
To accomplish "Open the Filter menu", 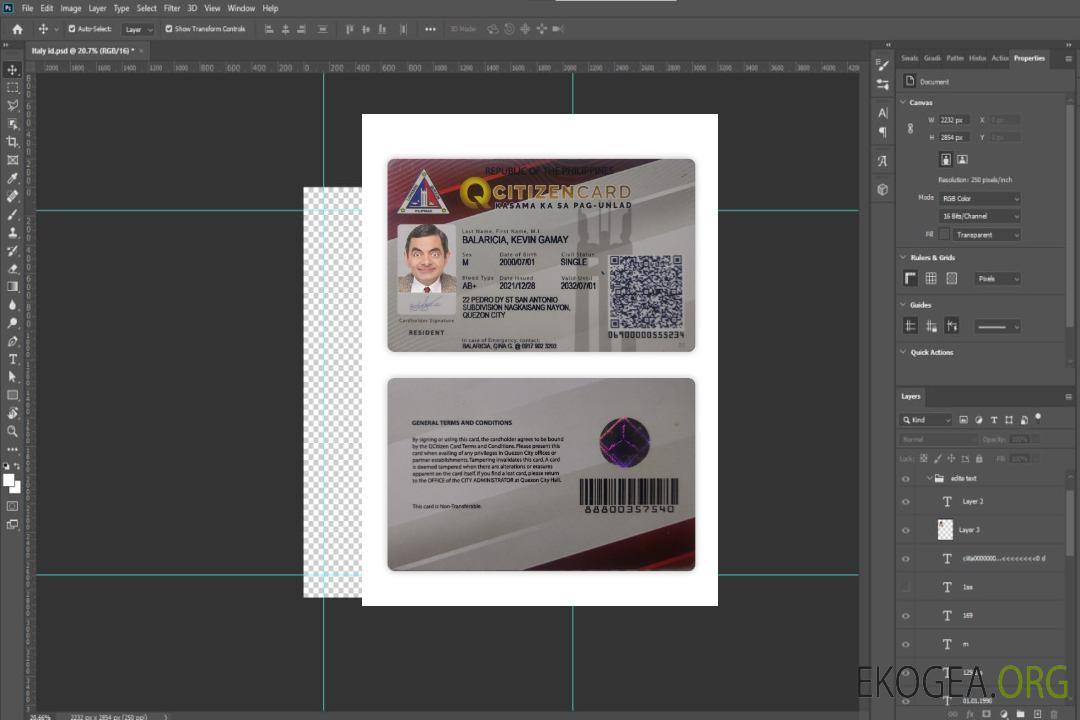I will [x=172, y=8].
